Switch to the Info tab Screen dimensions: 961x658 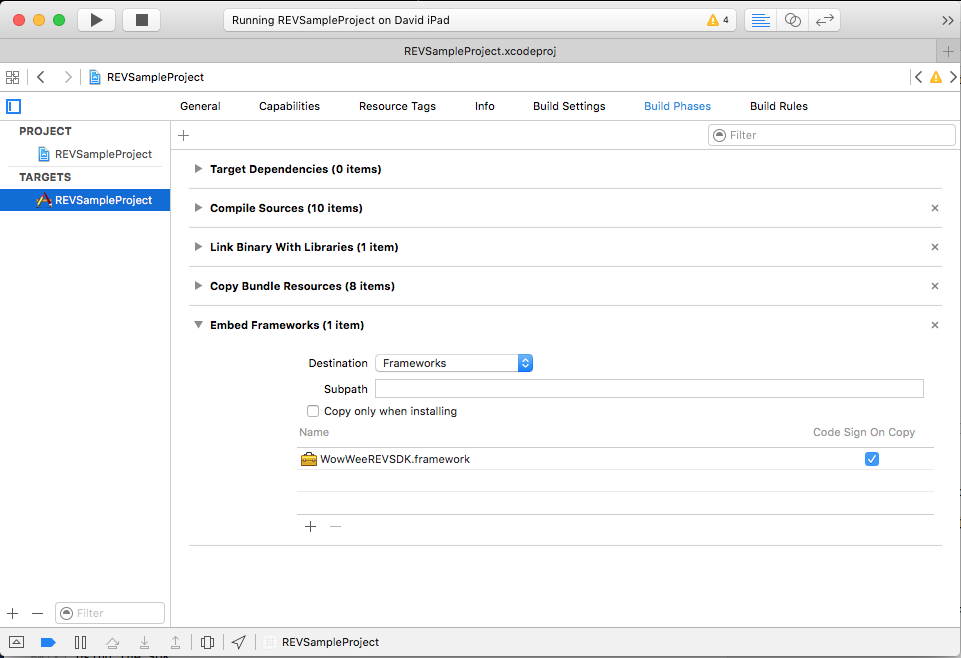[484, 107]
